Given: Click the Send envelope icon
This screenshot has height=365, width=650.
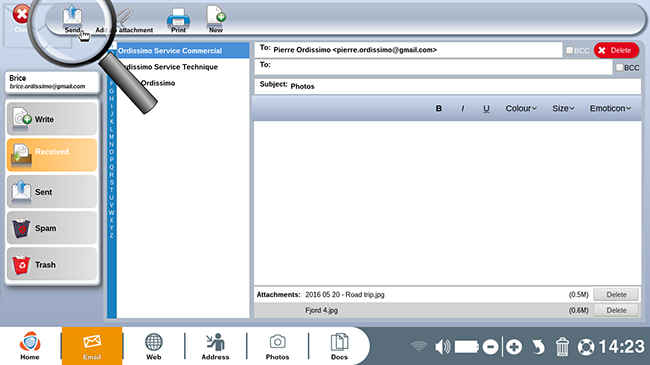Looking at the screenshot, I should 72,16.
